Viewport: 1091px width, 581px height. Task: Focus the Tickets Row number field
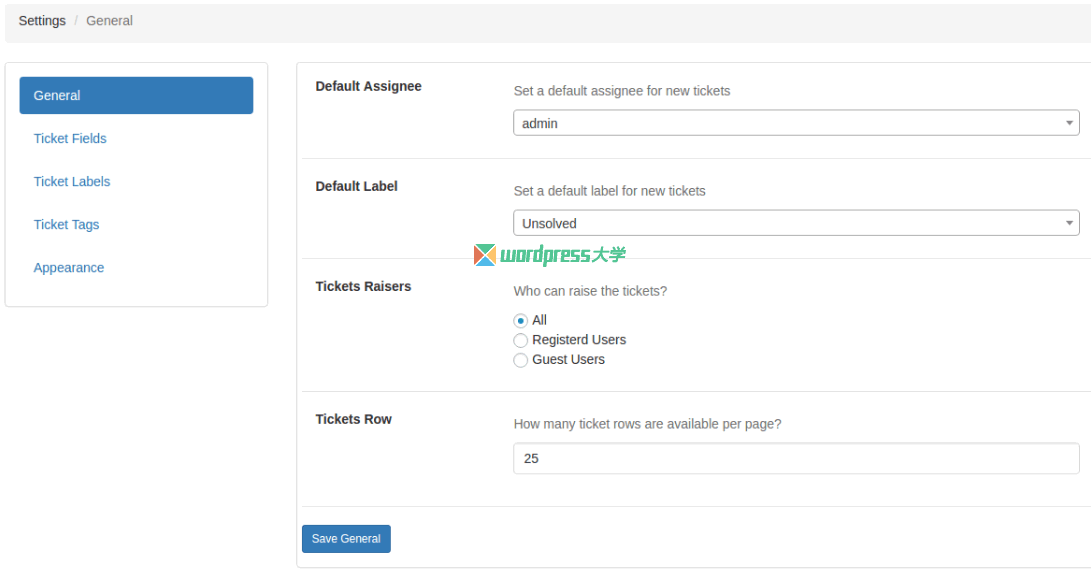pyautogui.click(x=796, y=458)
